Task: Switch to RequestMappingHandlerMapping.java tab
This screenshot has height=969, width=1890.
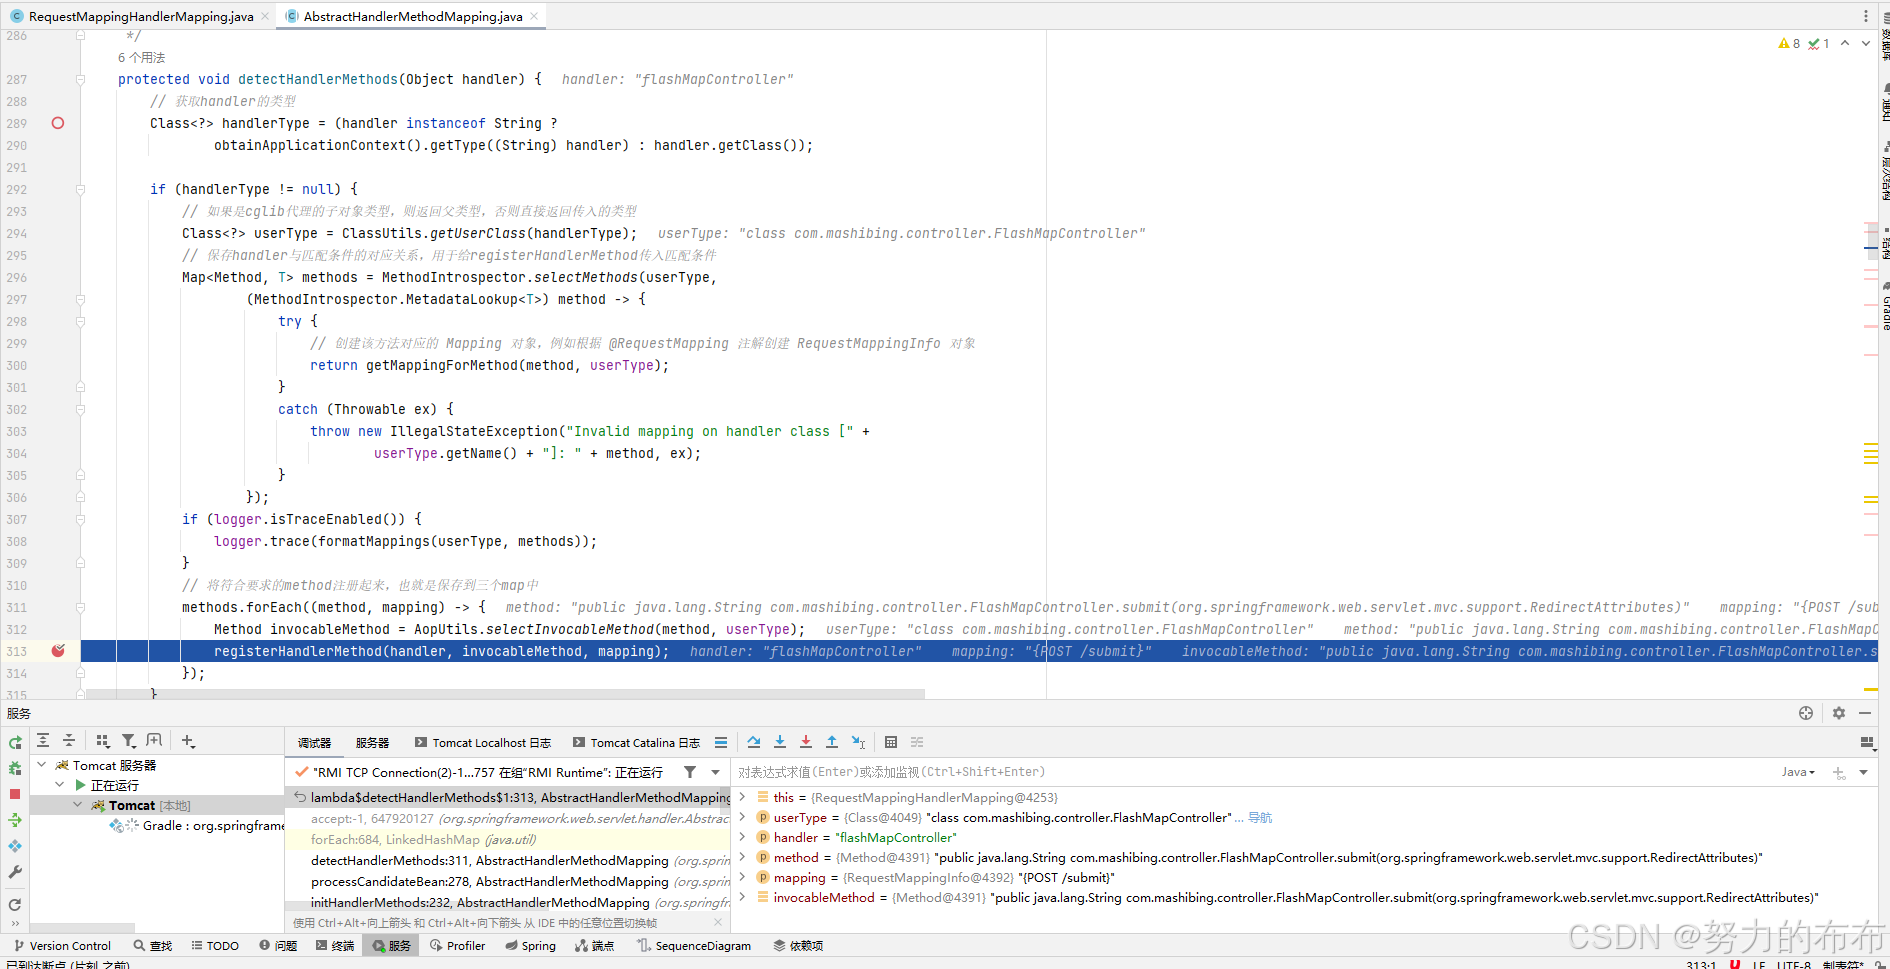Action: point(141,16)
